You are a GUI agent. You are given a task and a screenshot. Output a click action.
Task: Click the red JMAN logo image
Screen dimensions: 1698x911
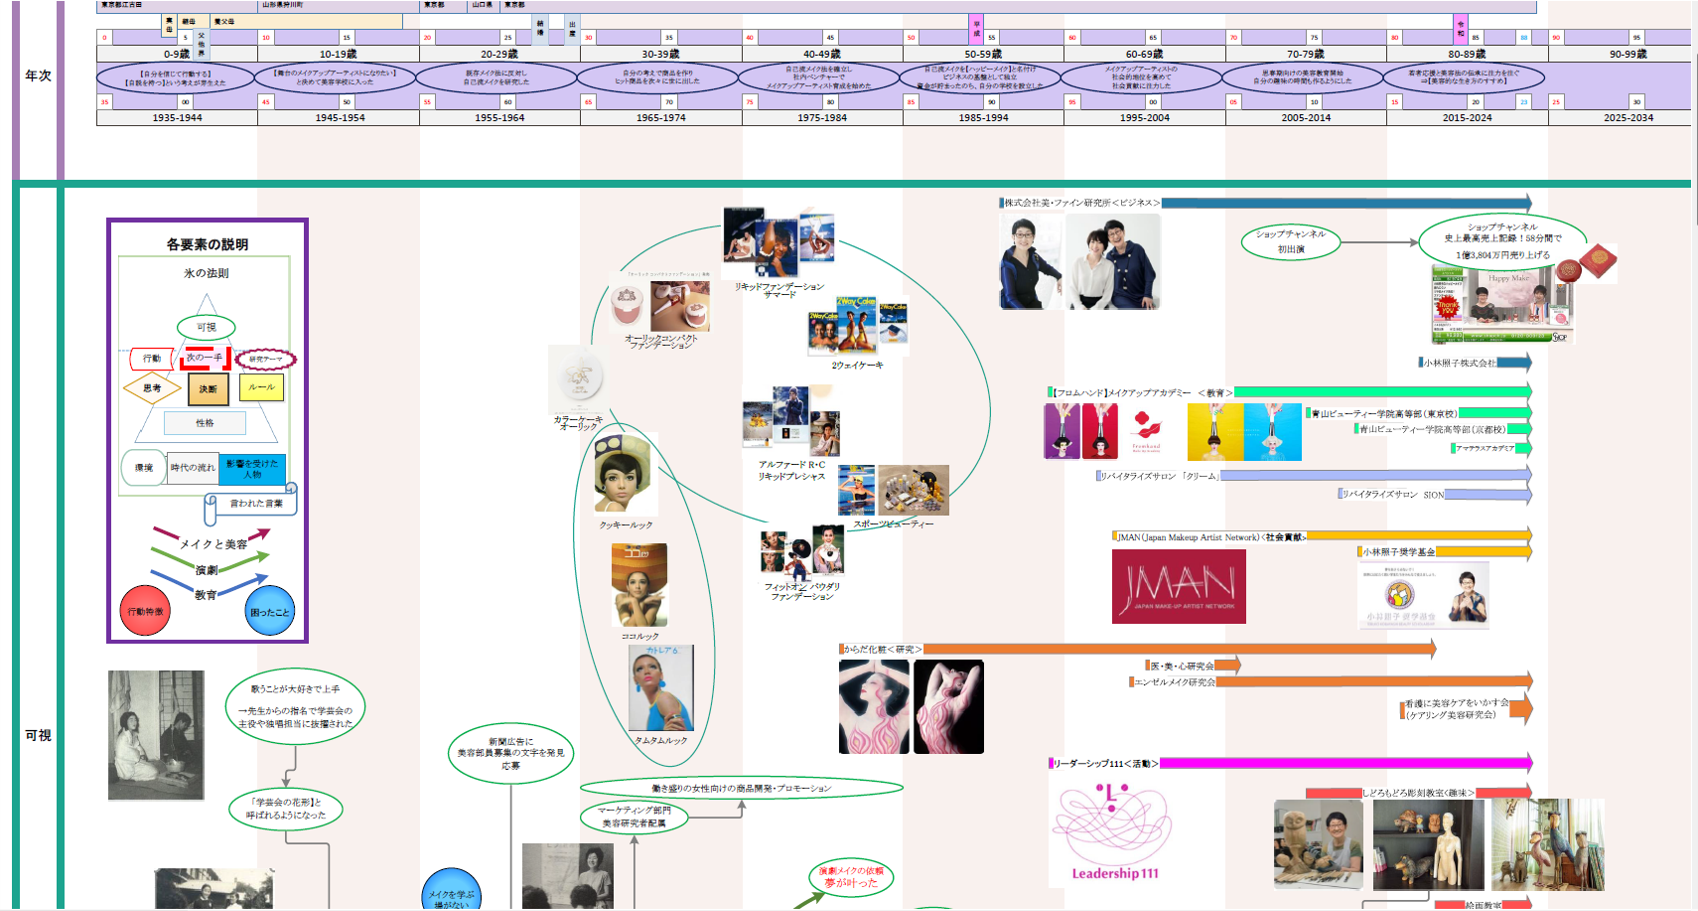pyautogui.click(x=1178, y=586)
